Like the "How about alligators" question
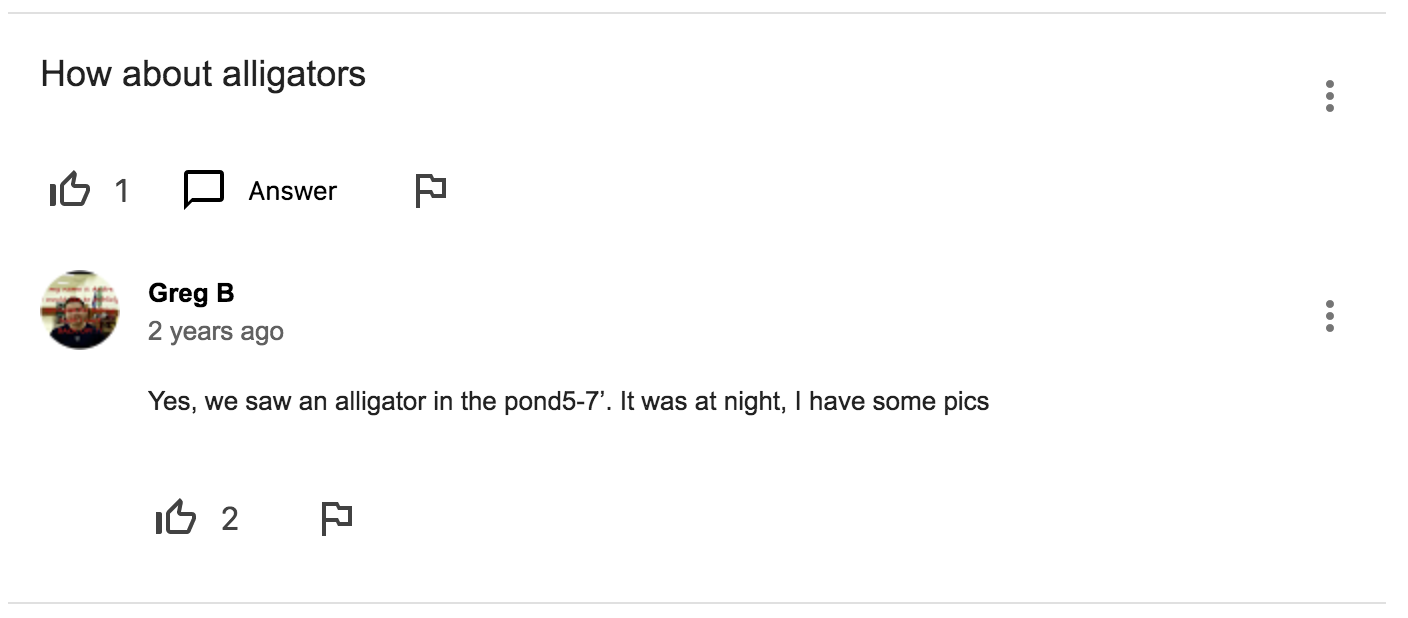1408x618 pixels. coord(70,189)
